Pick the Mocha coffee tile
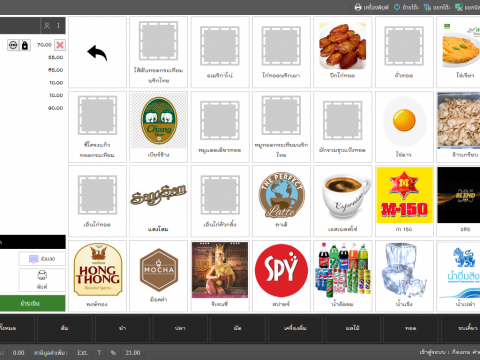 click(159, 276)
